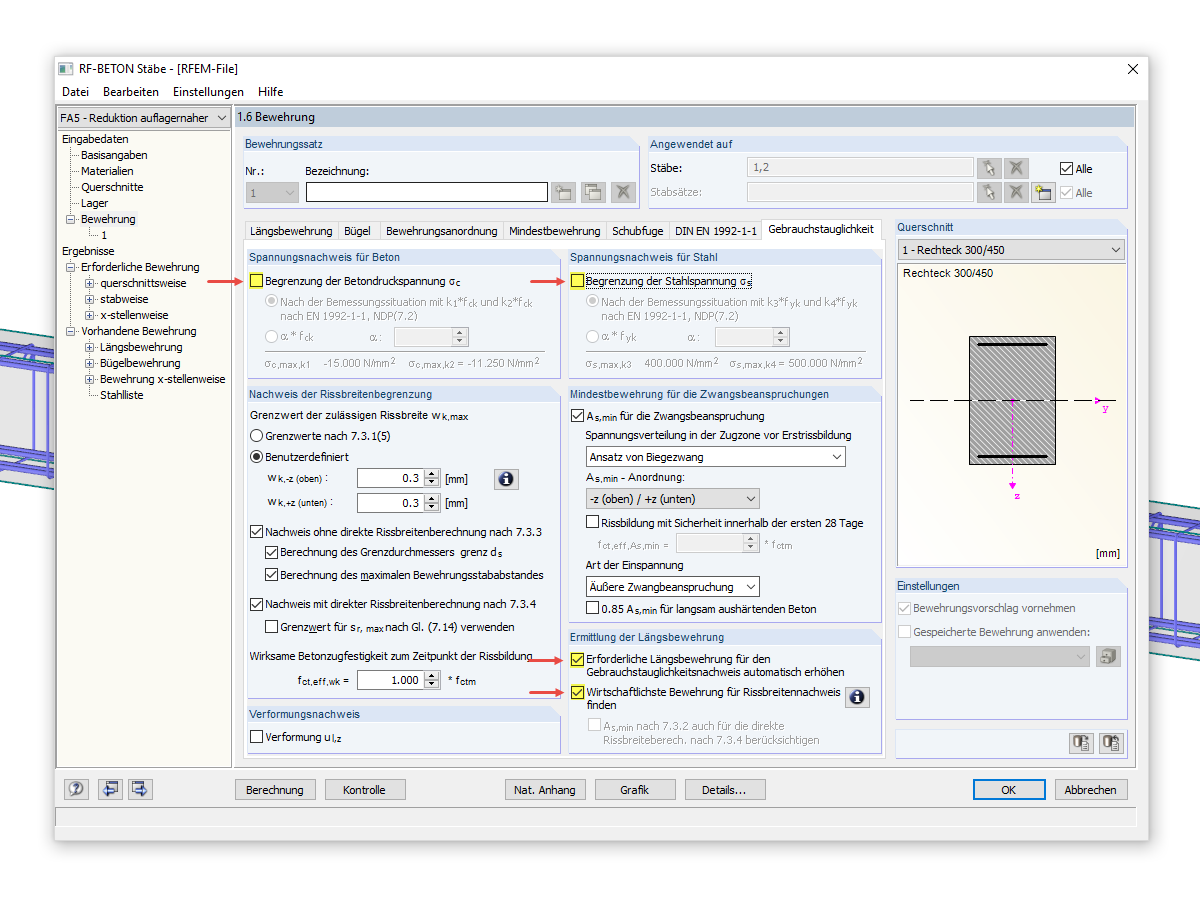
Task: Select Benutzerdefiniert radio button
Action: 257,456
